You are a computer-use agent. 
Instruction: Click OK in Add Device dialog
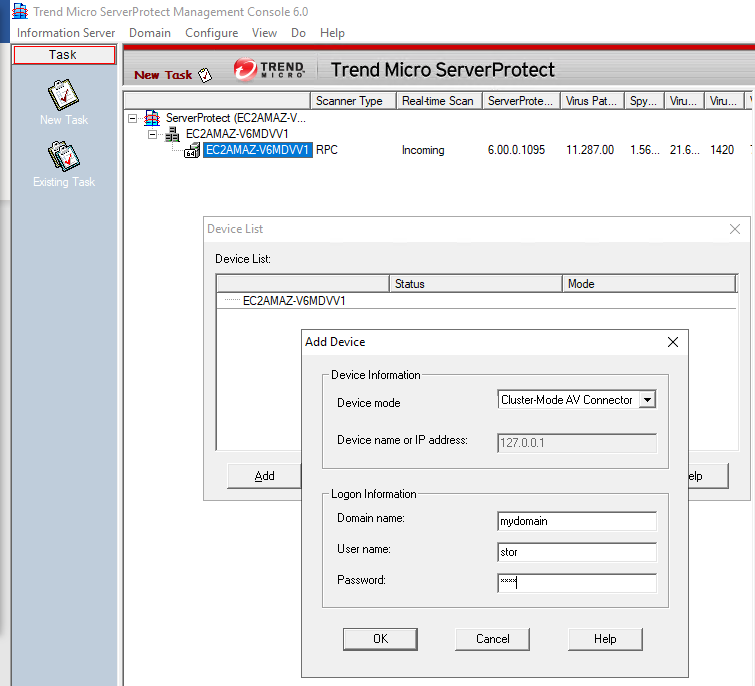click(x=380, y=639)
